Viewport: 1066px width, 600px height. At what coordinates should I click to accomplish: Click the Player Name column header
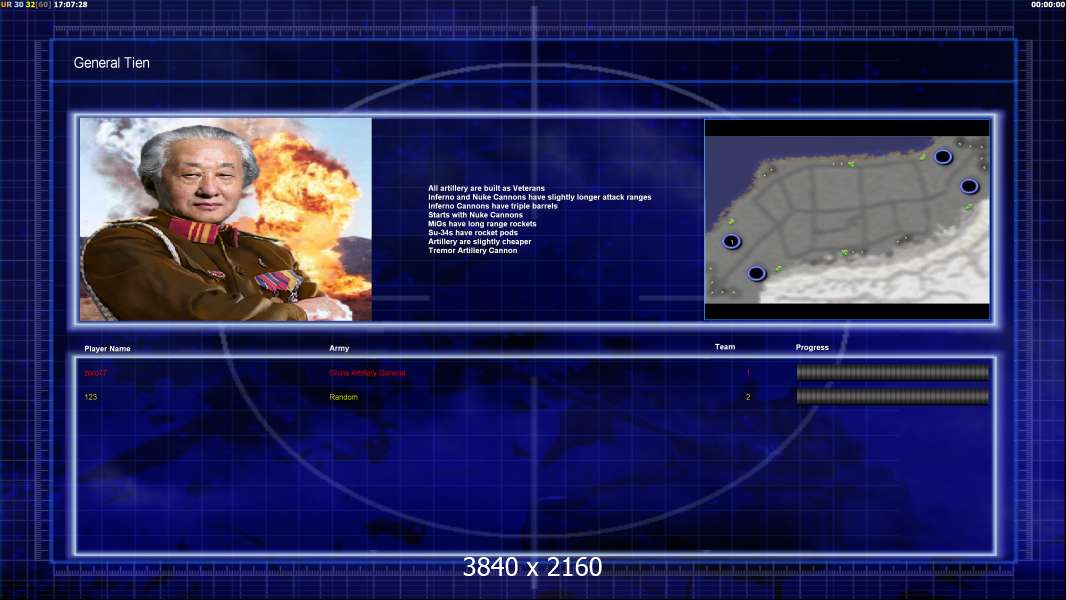point(107,349)
